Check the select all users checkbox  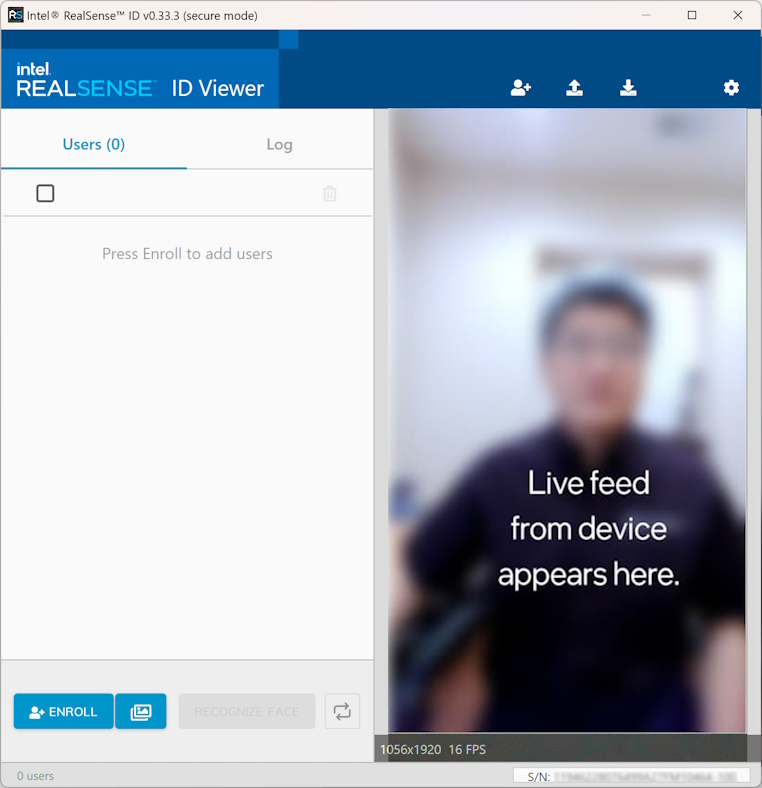45,194
